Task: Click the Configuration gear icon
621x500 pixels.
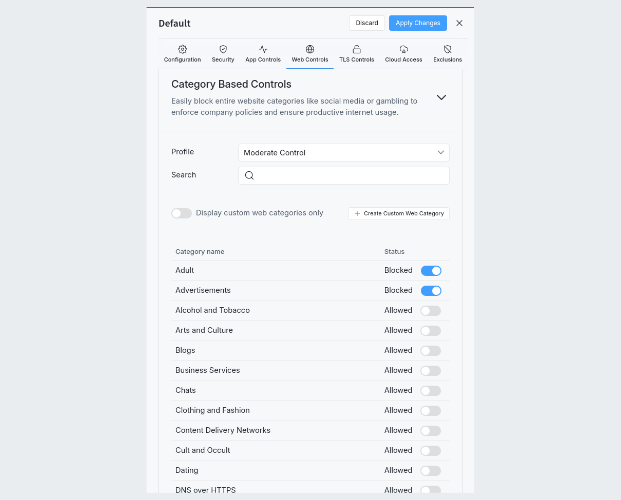Action: [182, 48]
